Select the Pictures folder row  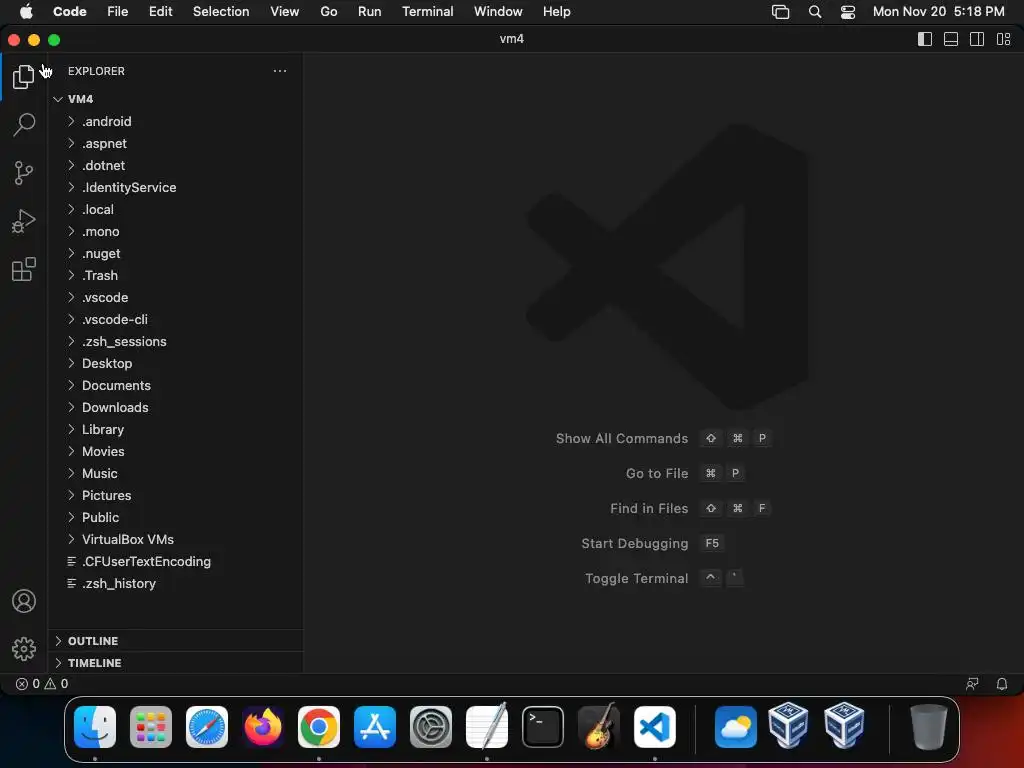coord(176,495)
